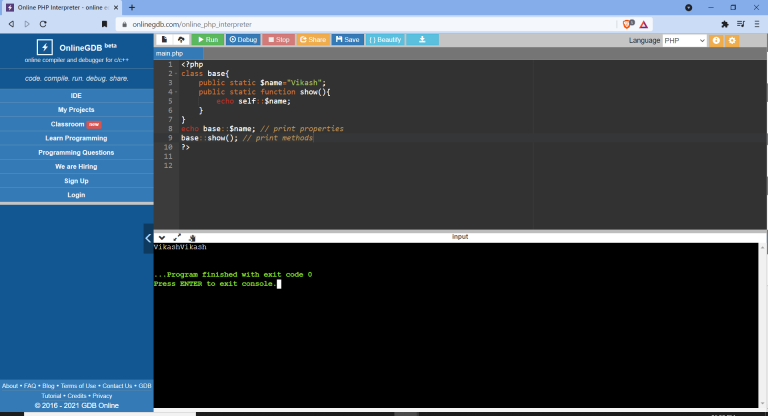Start the Debug button
Viewport: 768px width, 416px height.
[243, 40]
